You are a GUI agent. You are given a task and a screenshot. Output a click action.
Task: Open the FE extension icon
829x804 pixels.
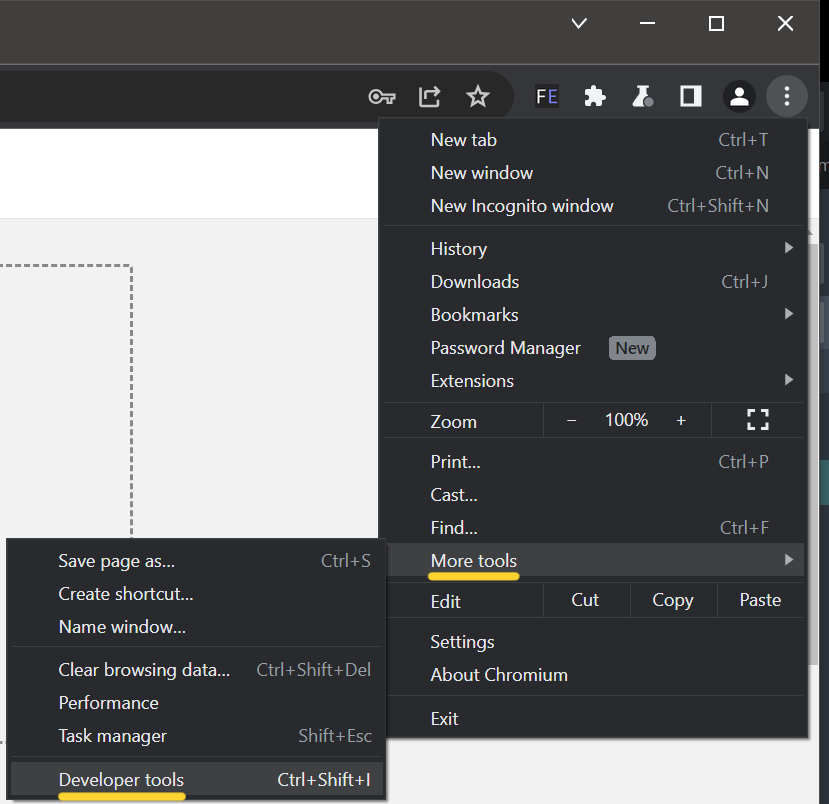click(x=546, y=96)
